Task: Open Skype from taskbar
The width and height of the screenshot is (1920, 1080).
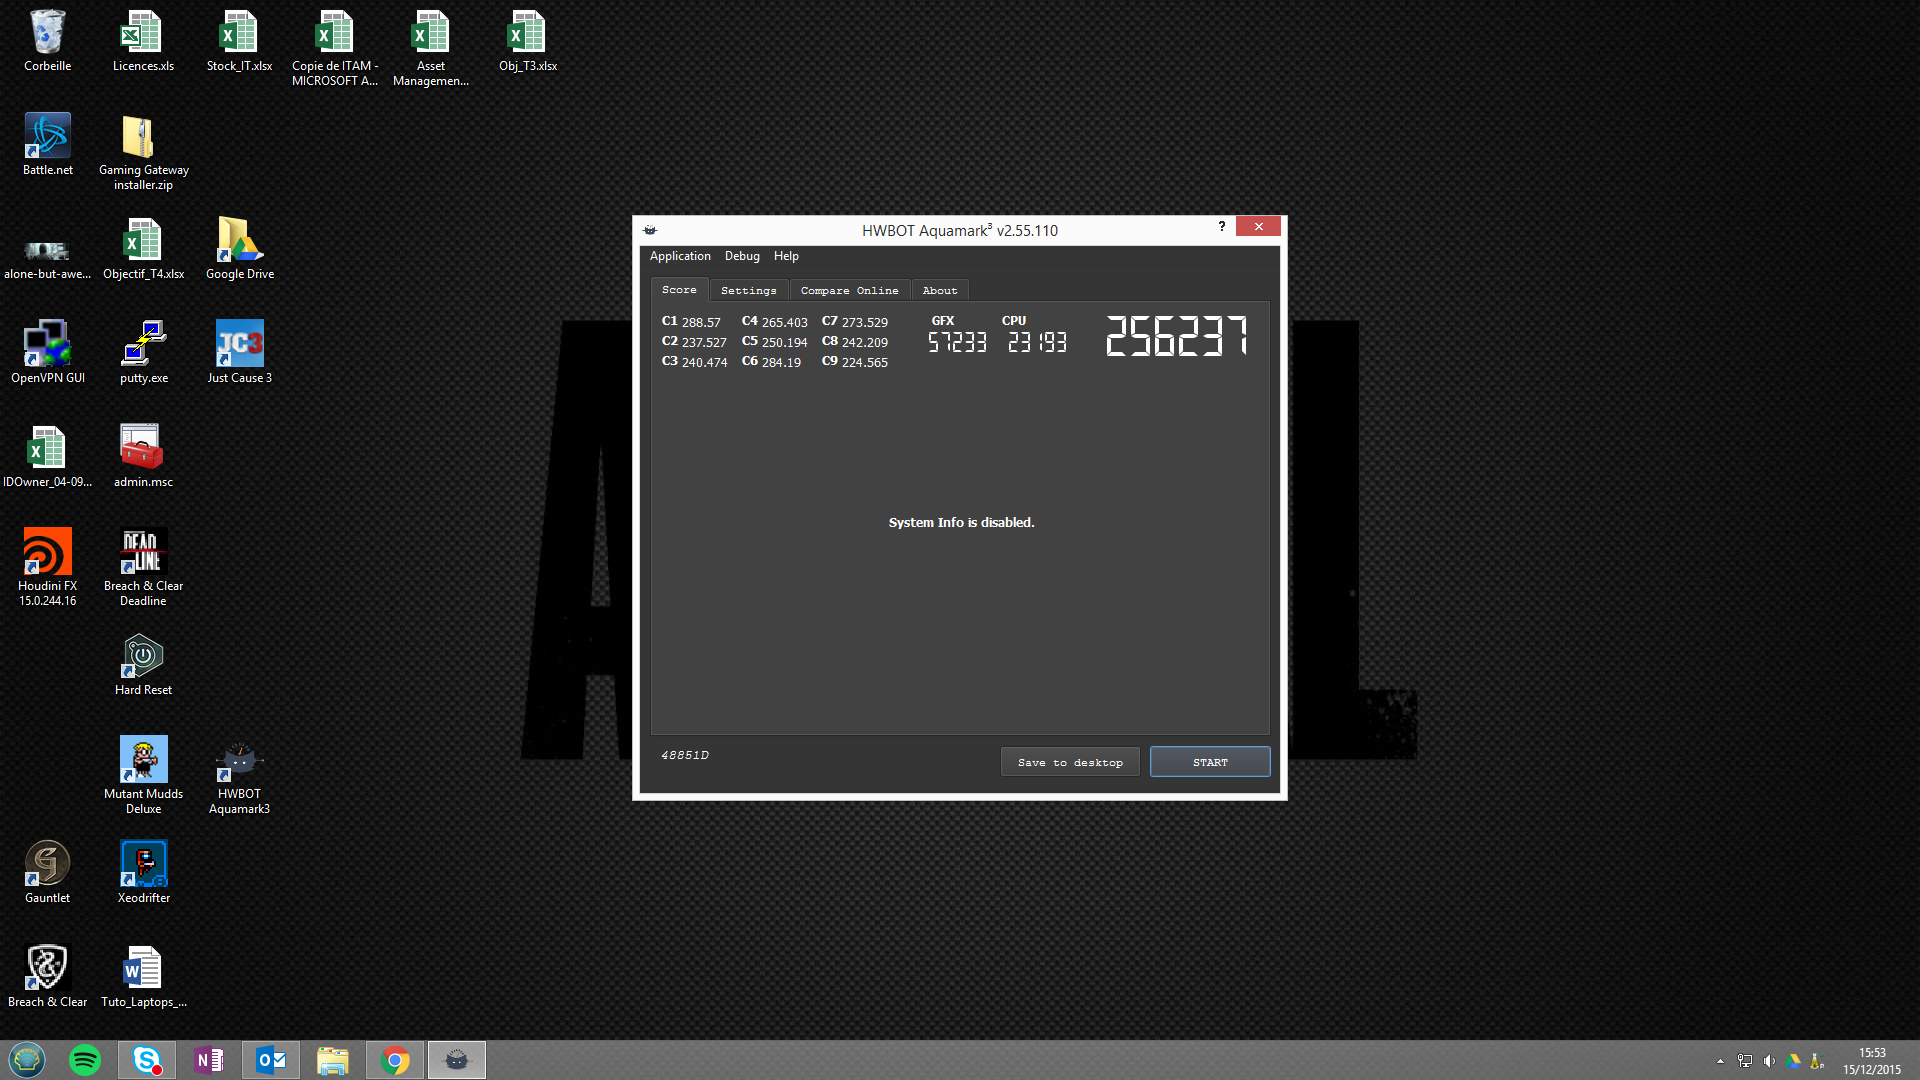Action: pyautogui.click(x=147, y=1060)
